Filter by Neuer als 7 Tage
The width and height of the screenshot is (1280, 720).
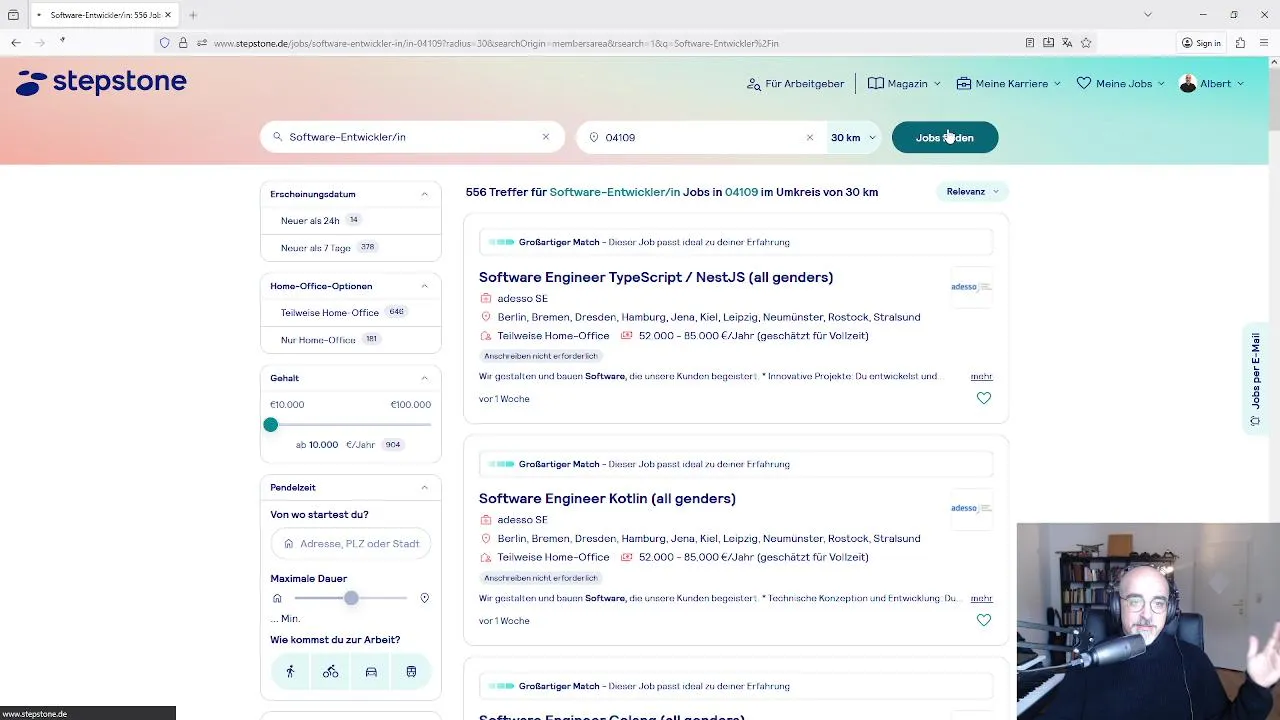click(x=316, y=247)
